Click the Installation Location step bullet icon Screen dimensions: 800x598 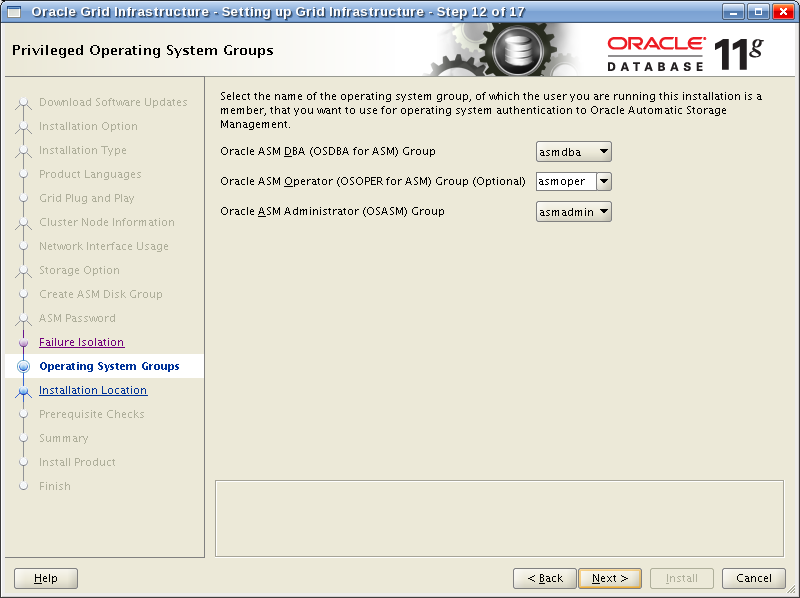pos(24,391)
